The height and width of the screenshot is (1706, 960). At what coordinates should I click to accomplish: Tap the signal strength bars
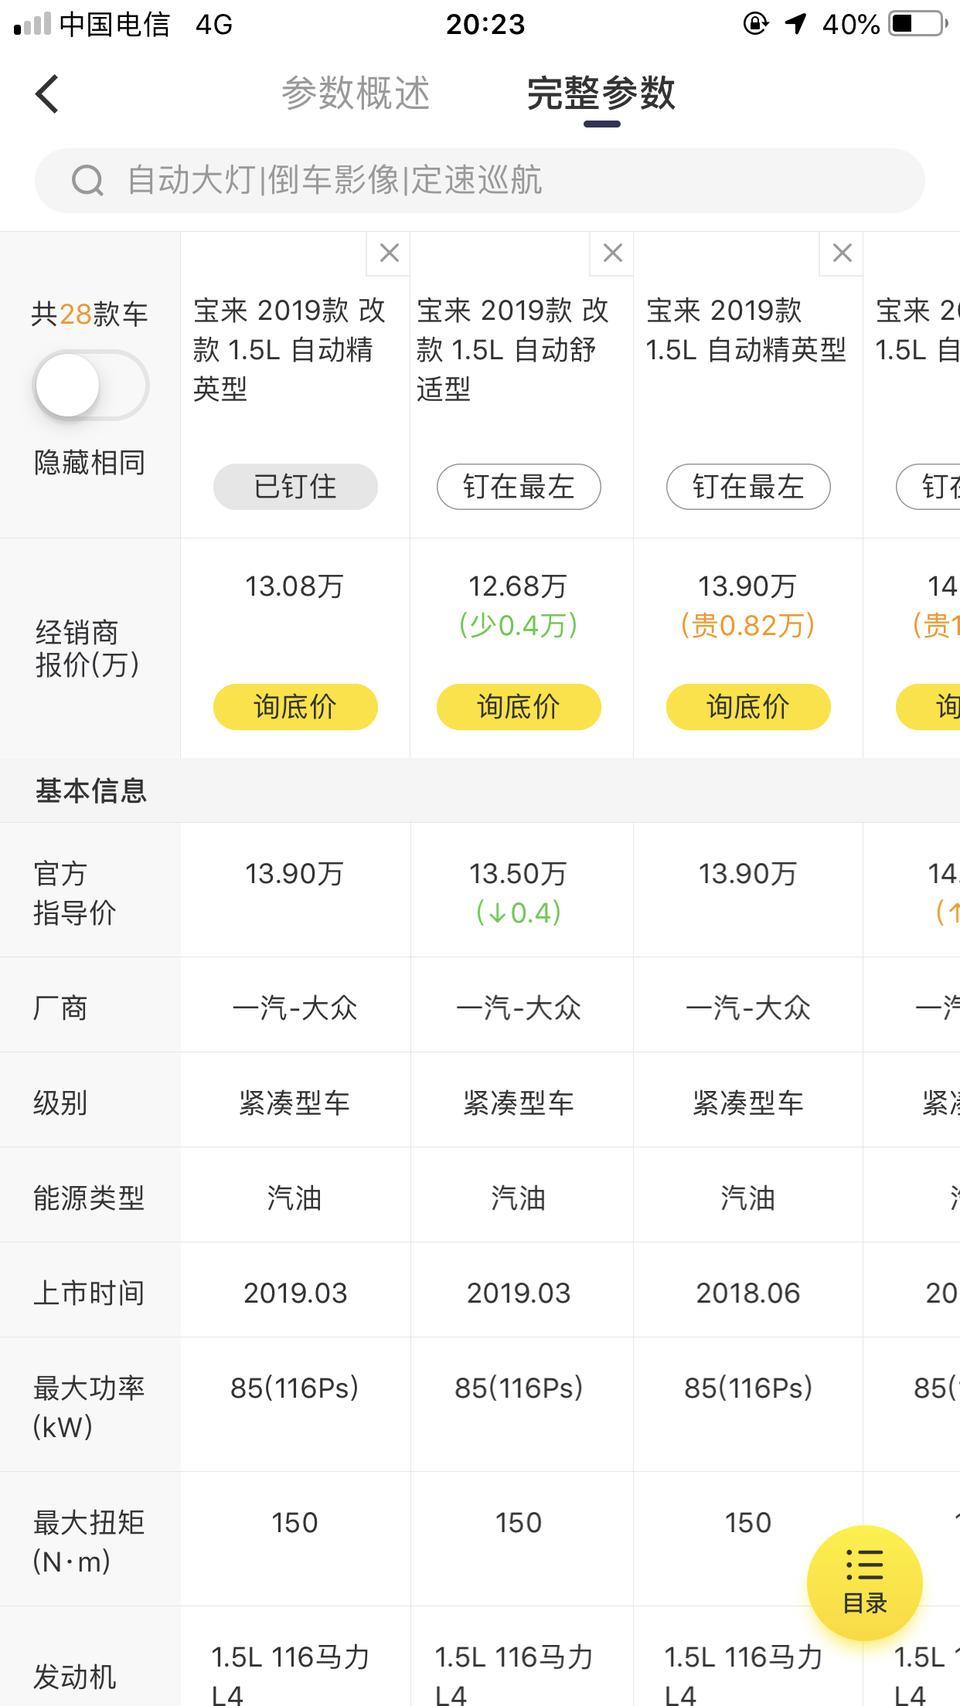tap(32, 24)
